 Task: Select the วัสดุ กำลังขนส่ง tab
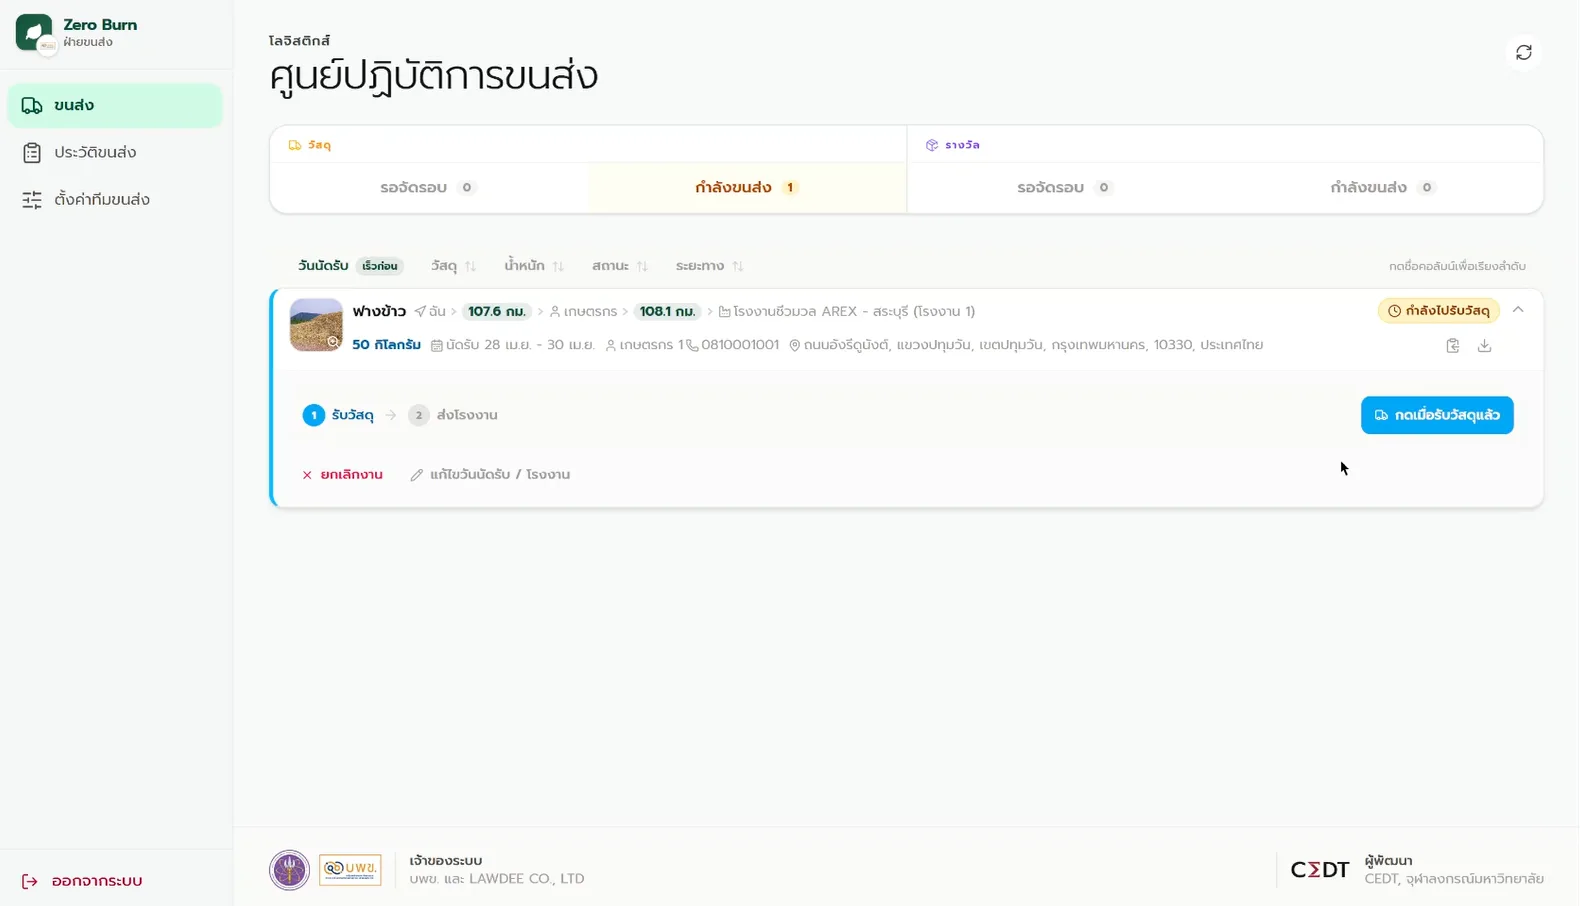tap(747, 187)
